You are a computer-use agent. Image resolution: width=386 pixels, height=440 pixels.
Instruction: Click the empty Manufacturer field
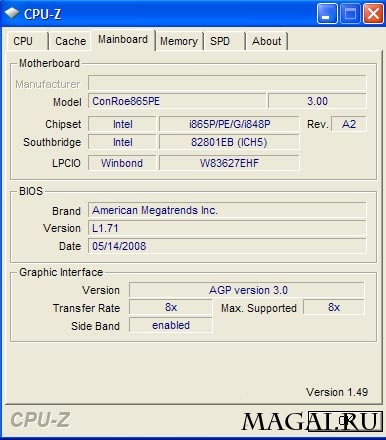pyautogui.click(x=227, y=83)
